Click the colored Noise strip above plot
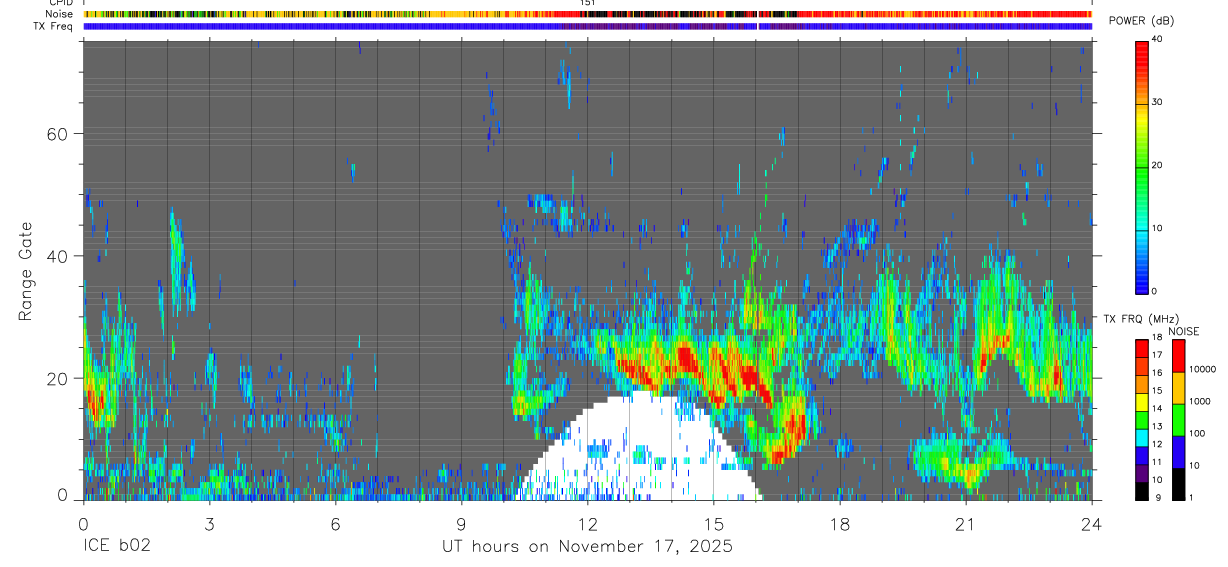This screenshot has width=1228, height=567. click(x=588, y=14)
